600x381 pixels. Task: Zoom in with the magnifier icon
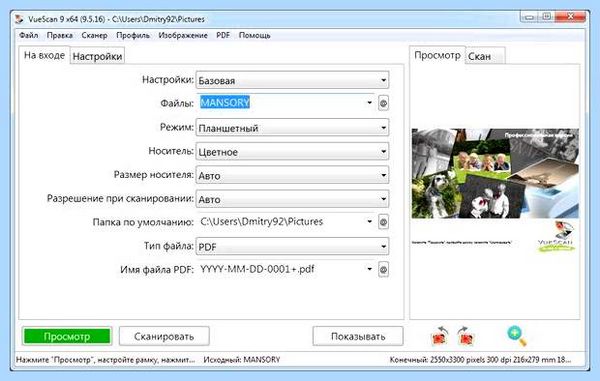pyautogui.click(x=517, y=336)
